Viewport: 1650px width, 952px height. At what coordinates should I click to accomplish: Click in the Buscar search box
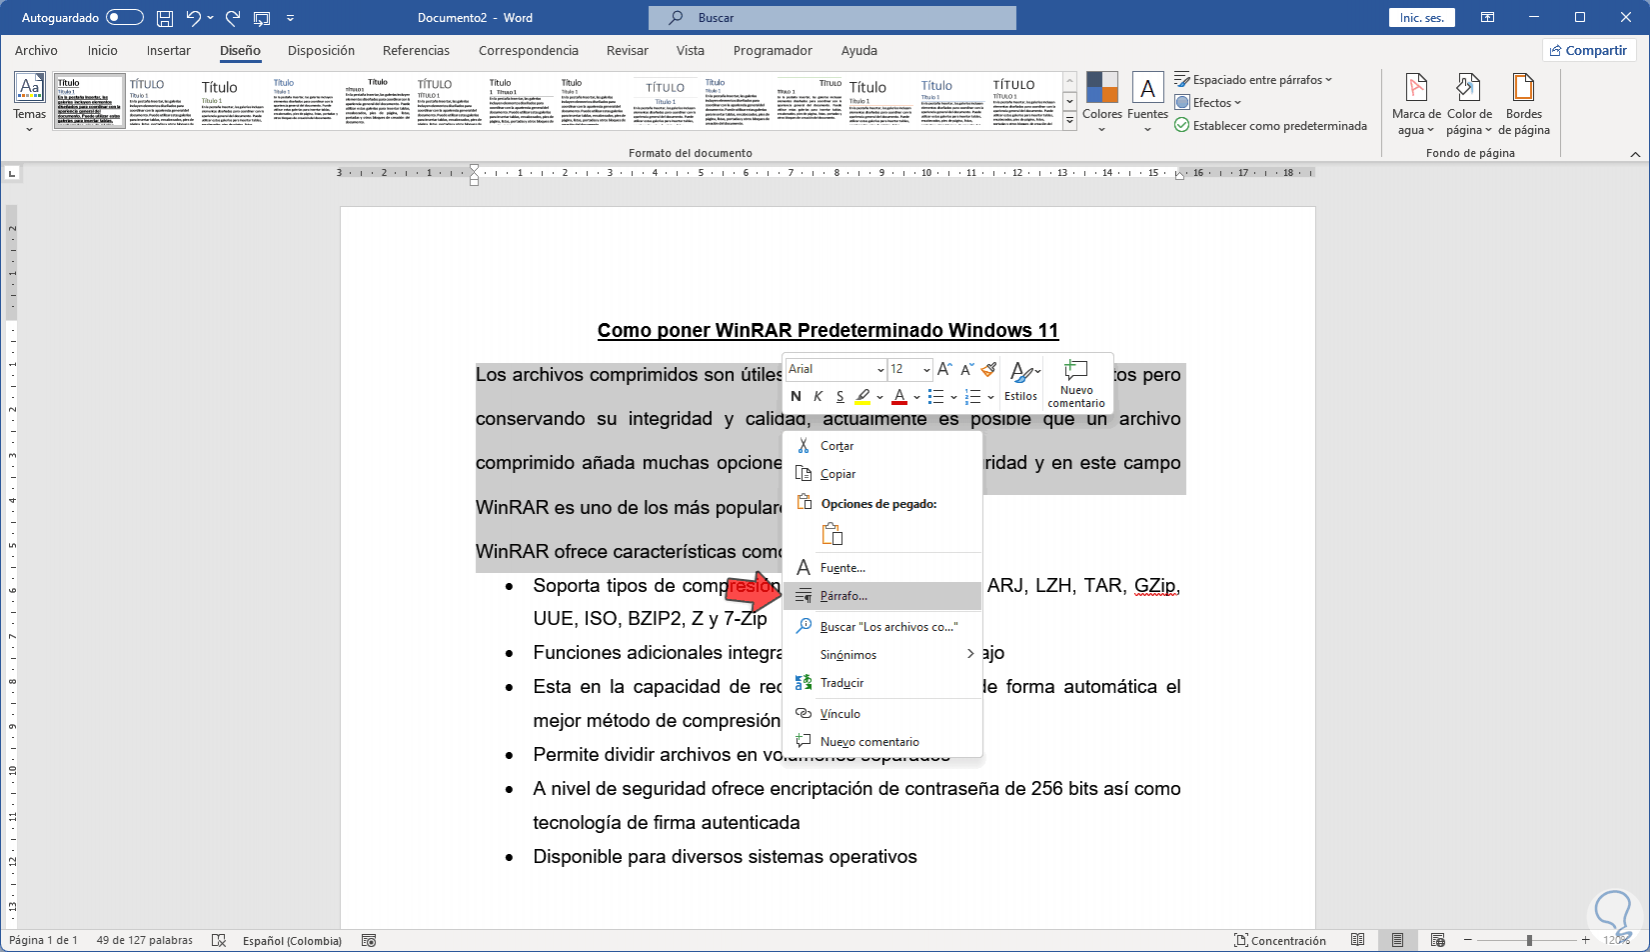pos(832,18)
